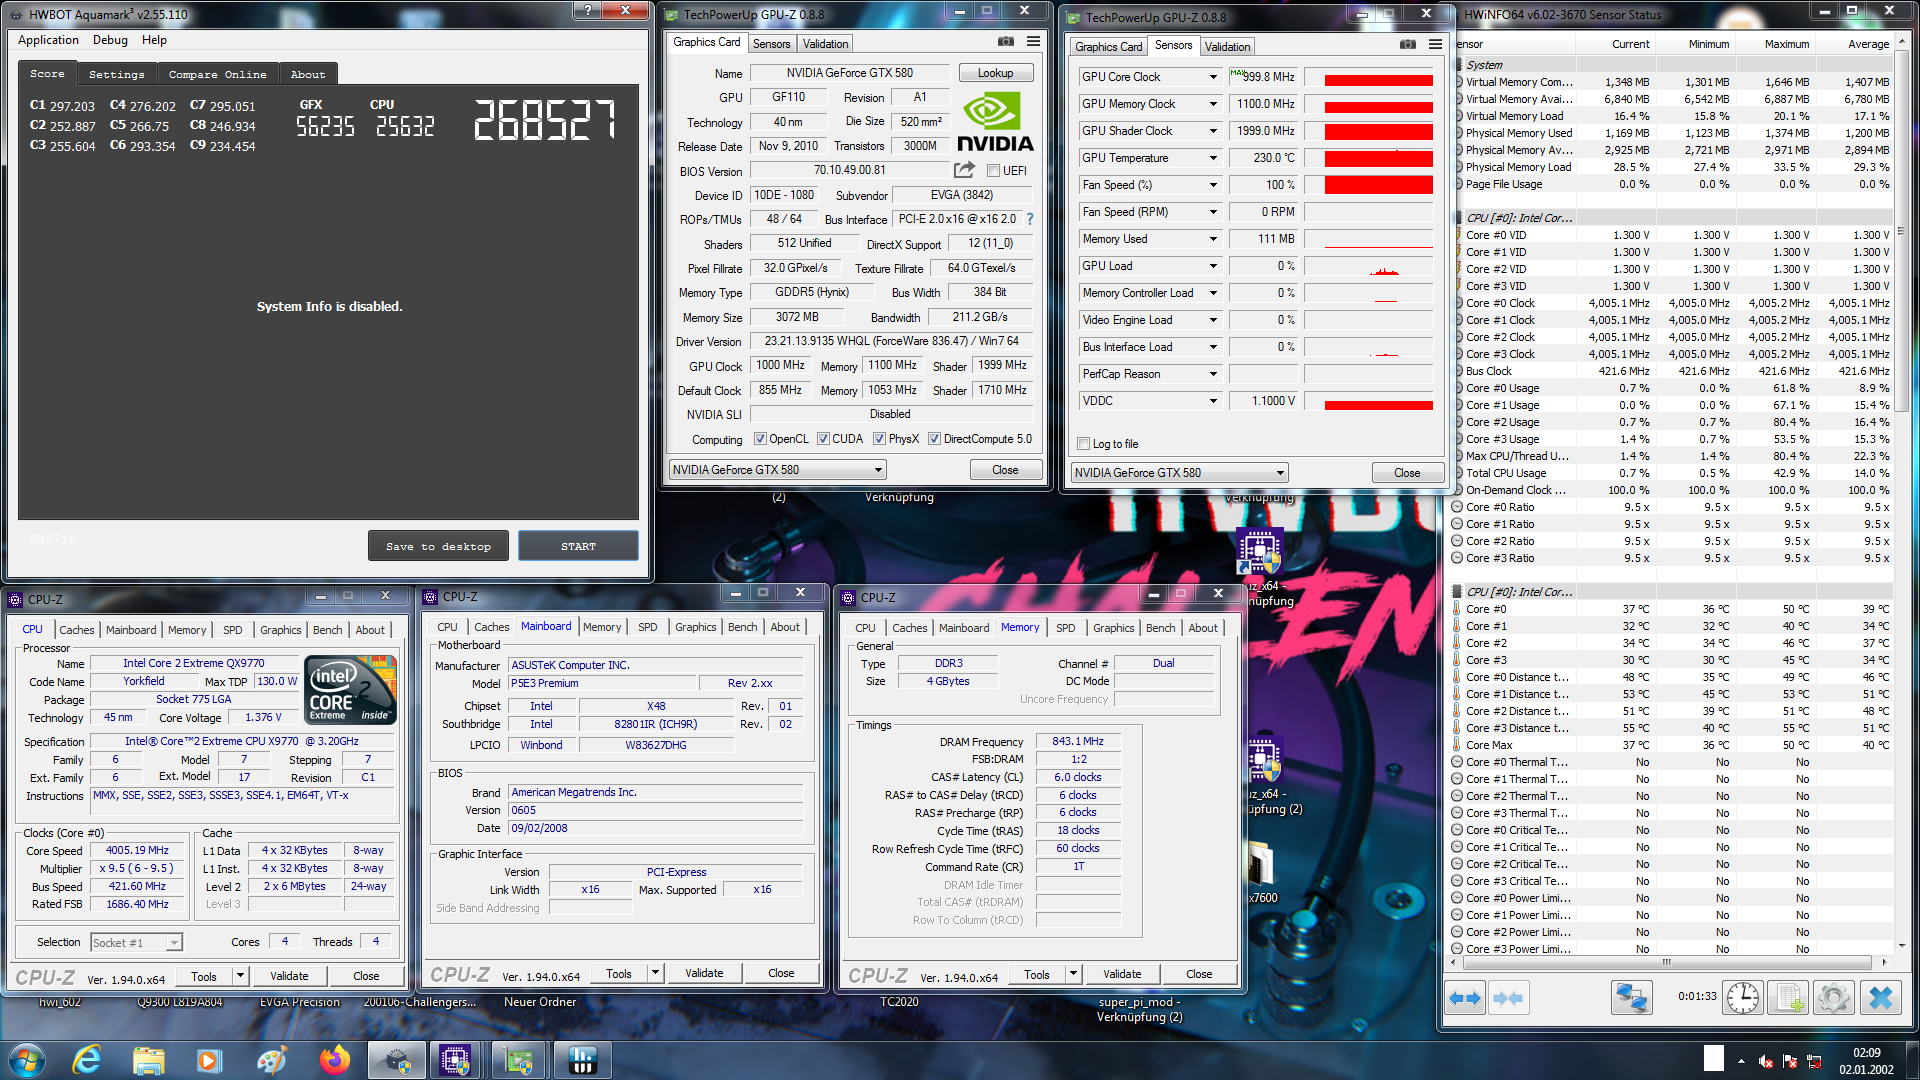The width and height of the screenshot is (1920, 1080).
Task: Click Action Center flag tray icon
Action: coord(1790,1062)
